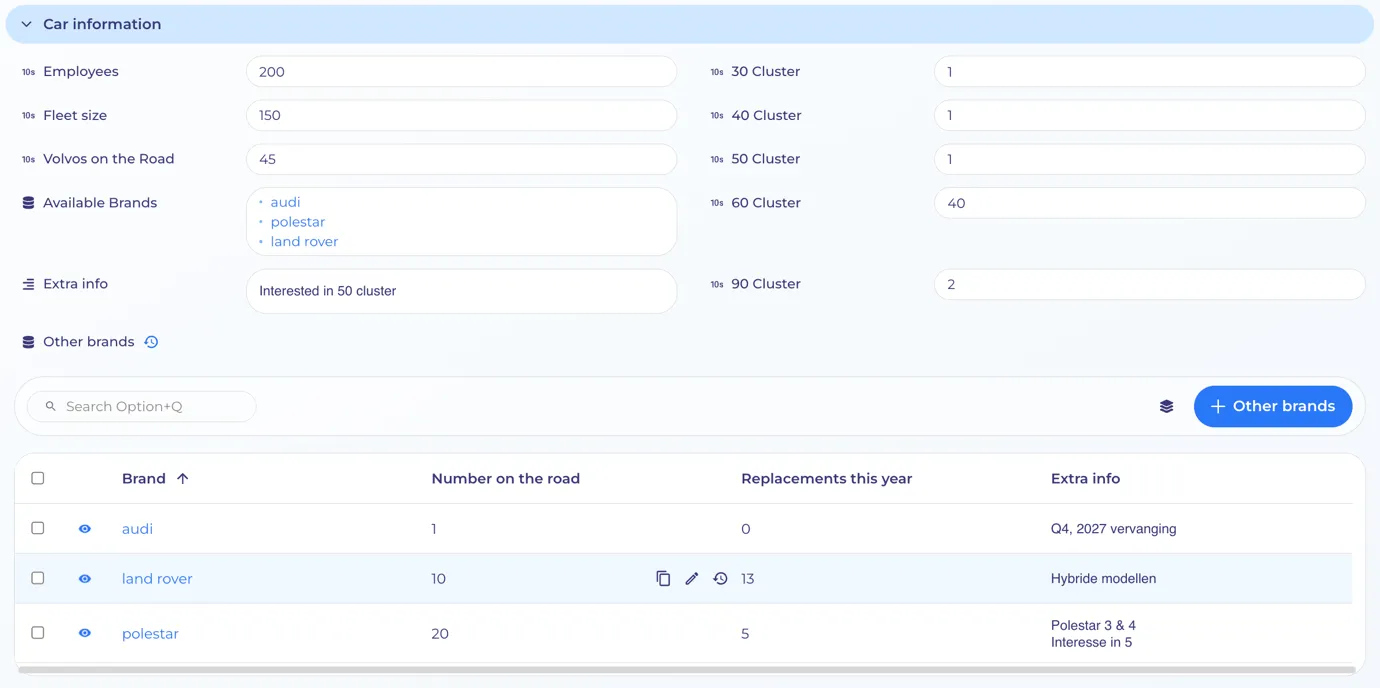Image resolution: width=1380 pixels, height=688 pixels.
Task: Click the search magnifier icon
Action: point(51,406)
